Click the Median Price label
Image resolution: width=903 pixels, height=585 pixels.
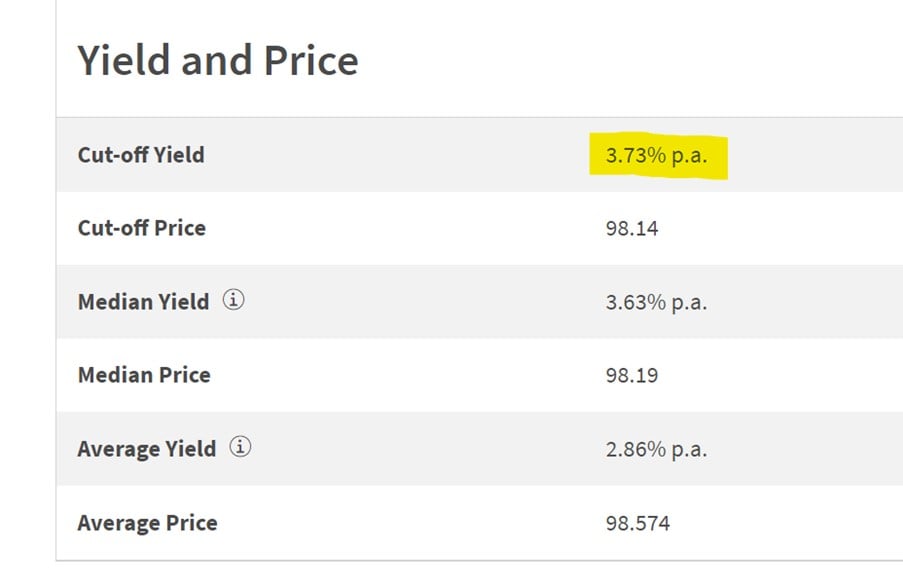pyautogui.click(x=144, y=375)
